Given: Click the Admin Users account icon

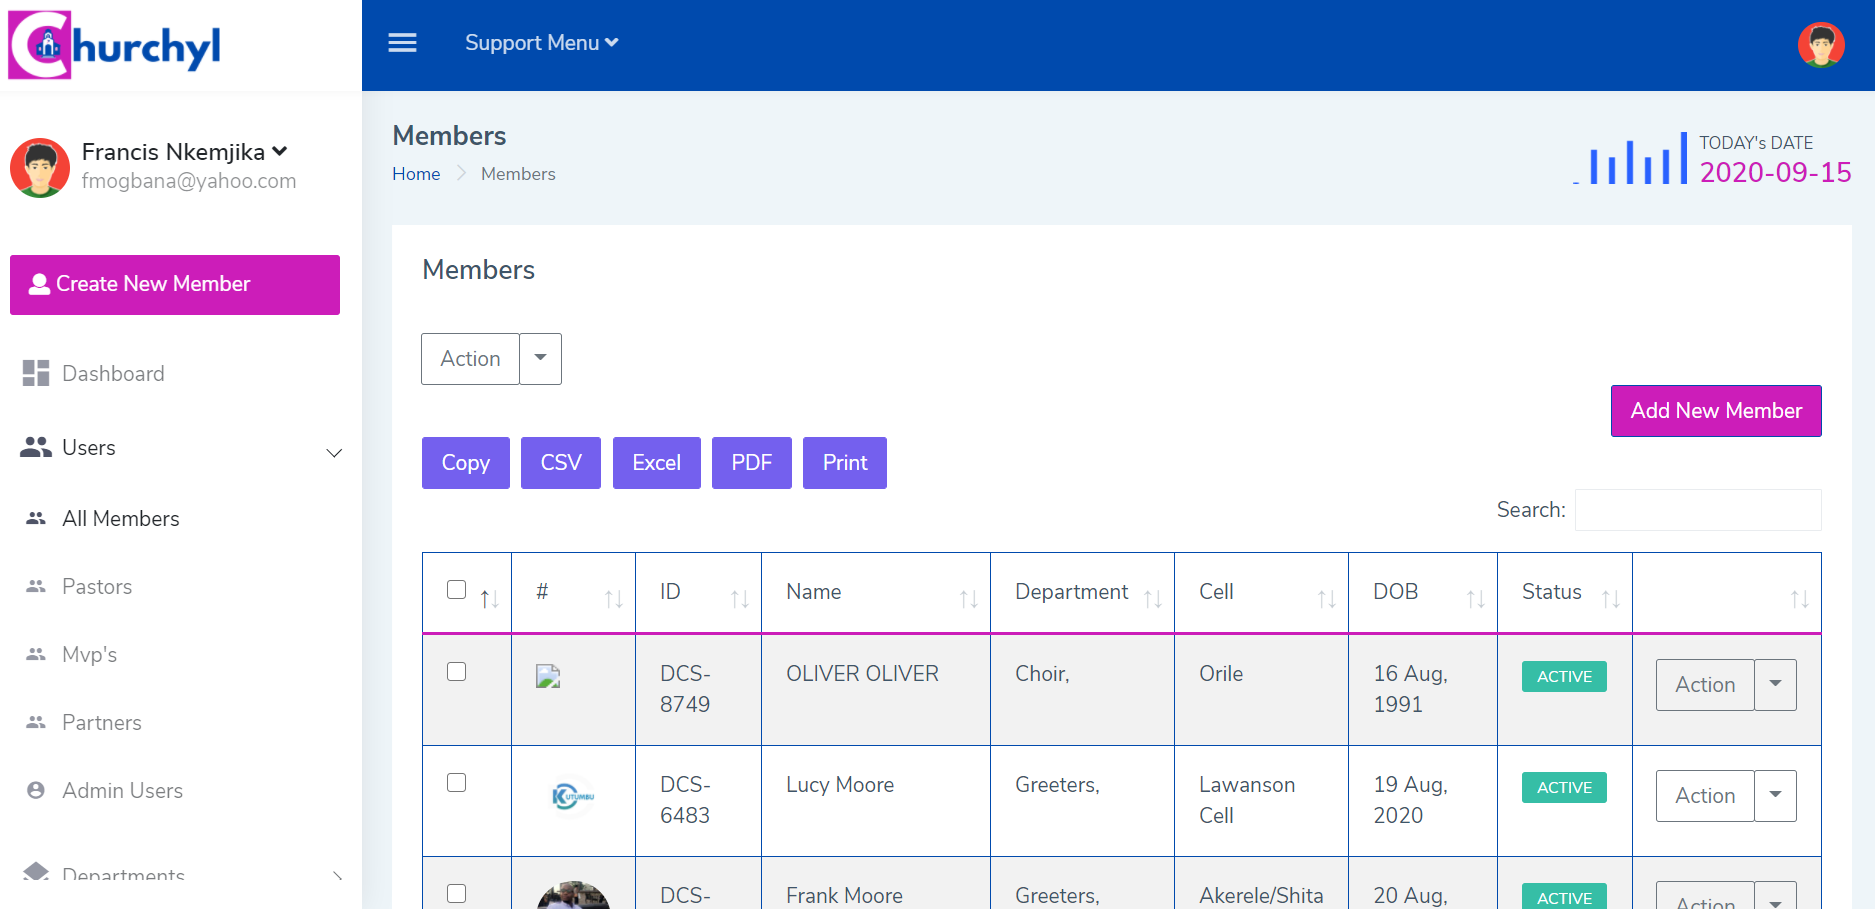Looking at the screenshot, I should pos(36,790).
